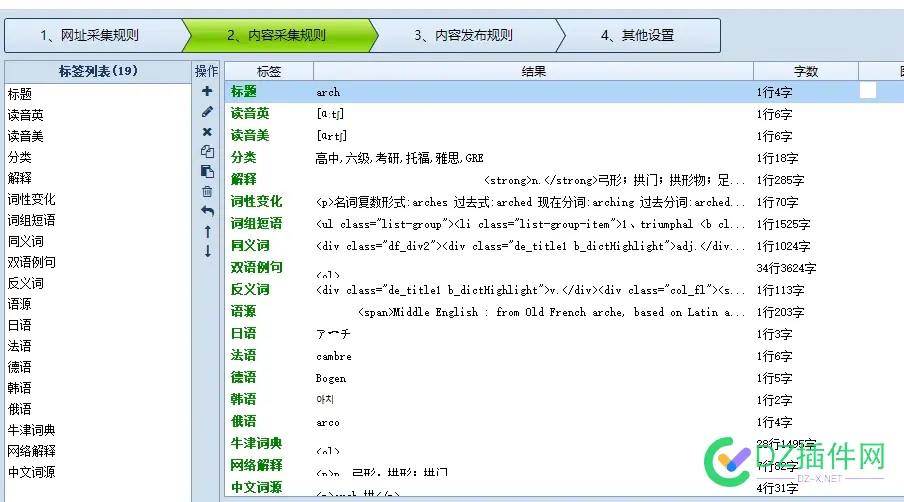Select 双语例句 in the left tag list
This screenshot has height=502, width=904.
click(32, 262)
